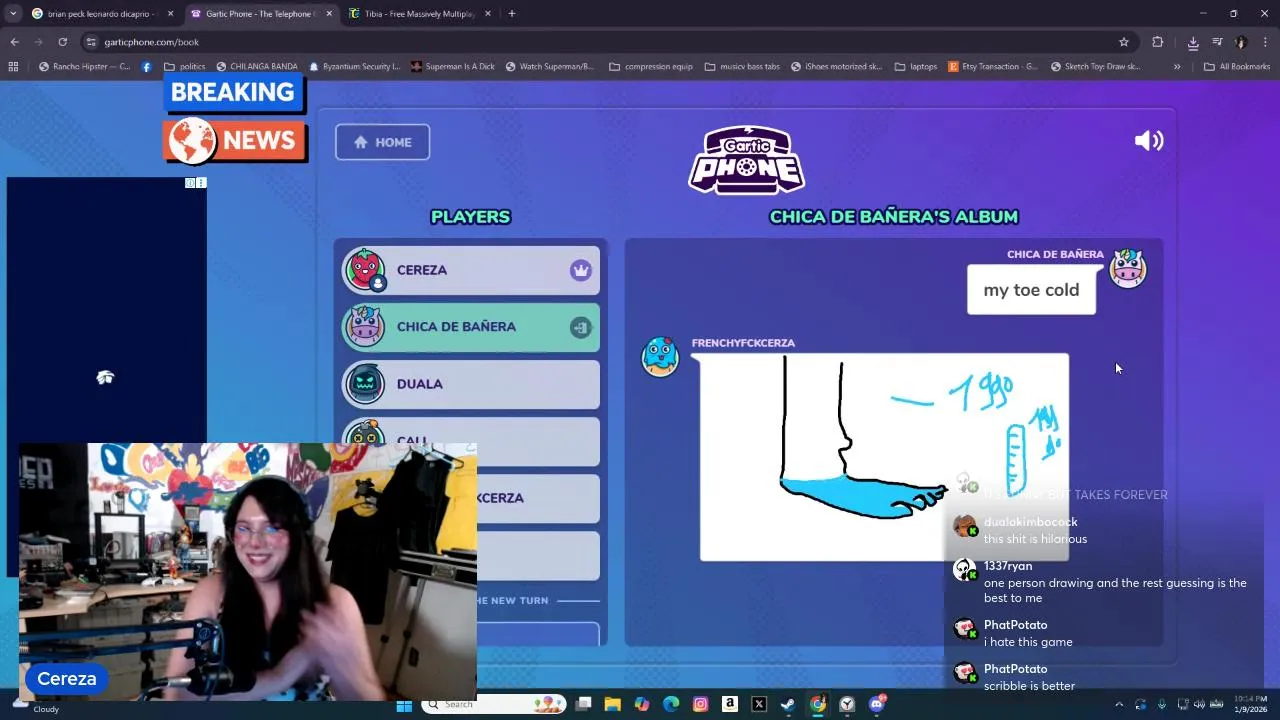1280x720 pixels.
Task: Open the blue foot drawing
Action: coord(884,457)
